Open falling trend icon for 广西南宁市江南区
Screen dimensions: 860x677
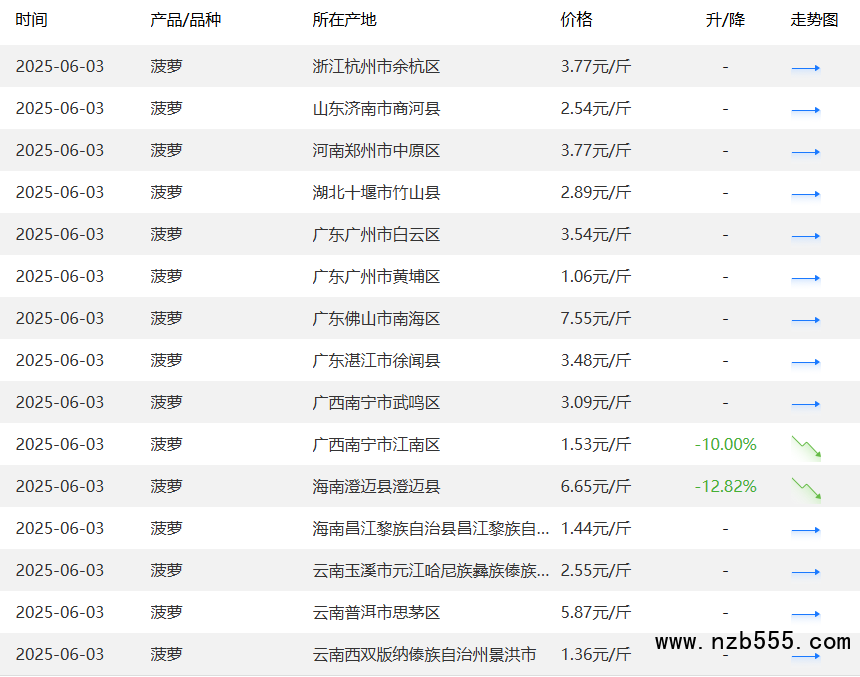(x=805, y=446)
